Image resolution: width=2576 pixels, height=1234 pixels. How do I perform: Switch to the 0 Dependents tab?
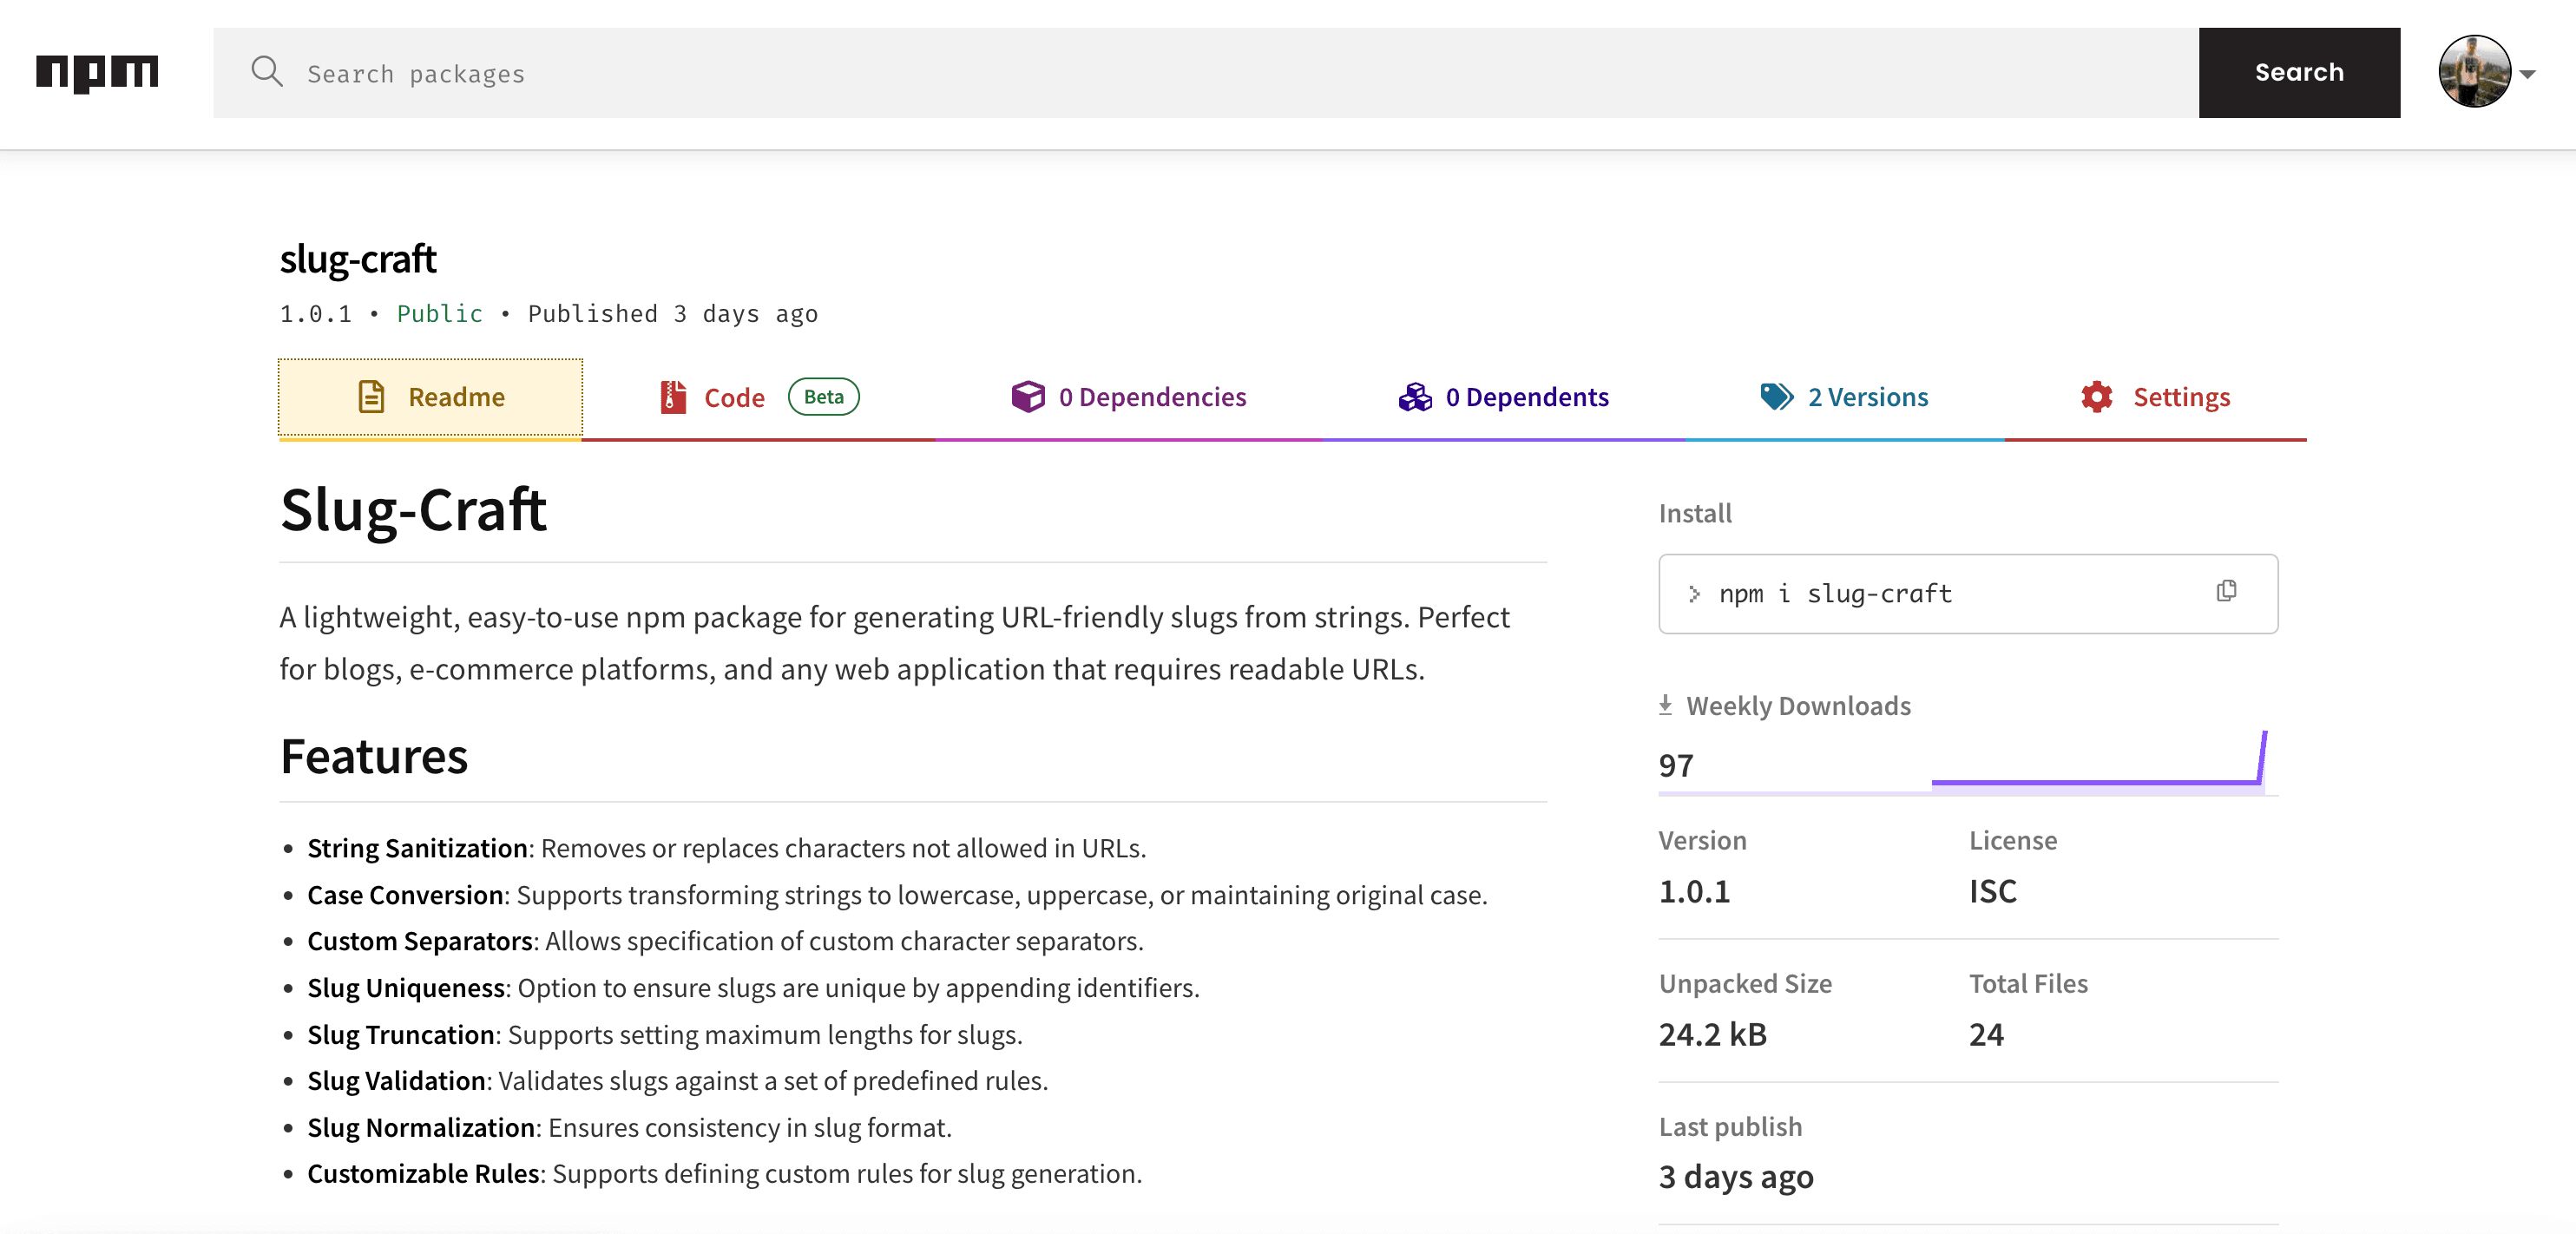tap(1526, 397)
